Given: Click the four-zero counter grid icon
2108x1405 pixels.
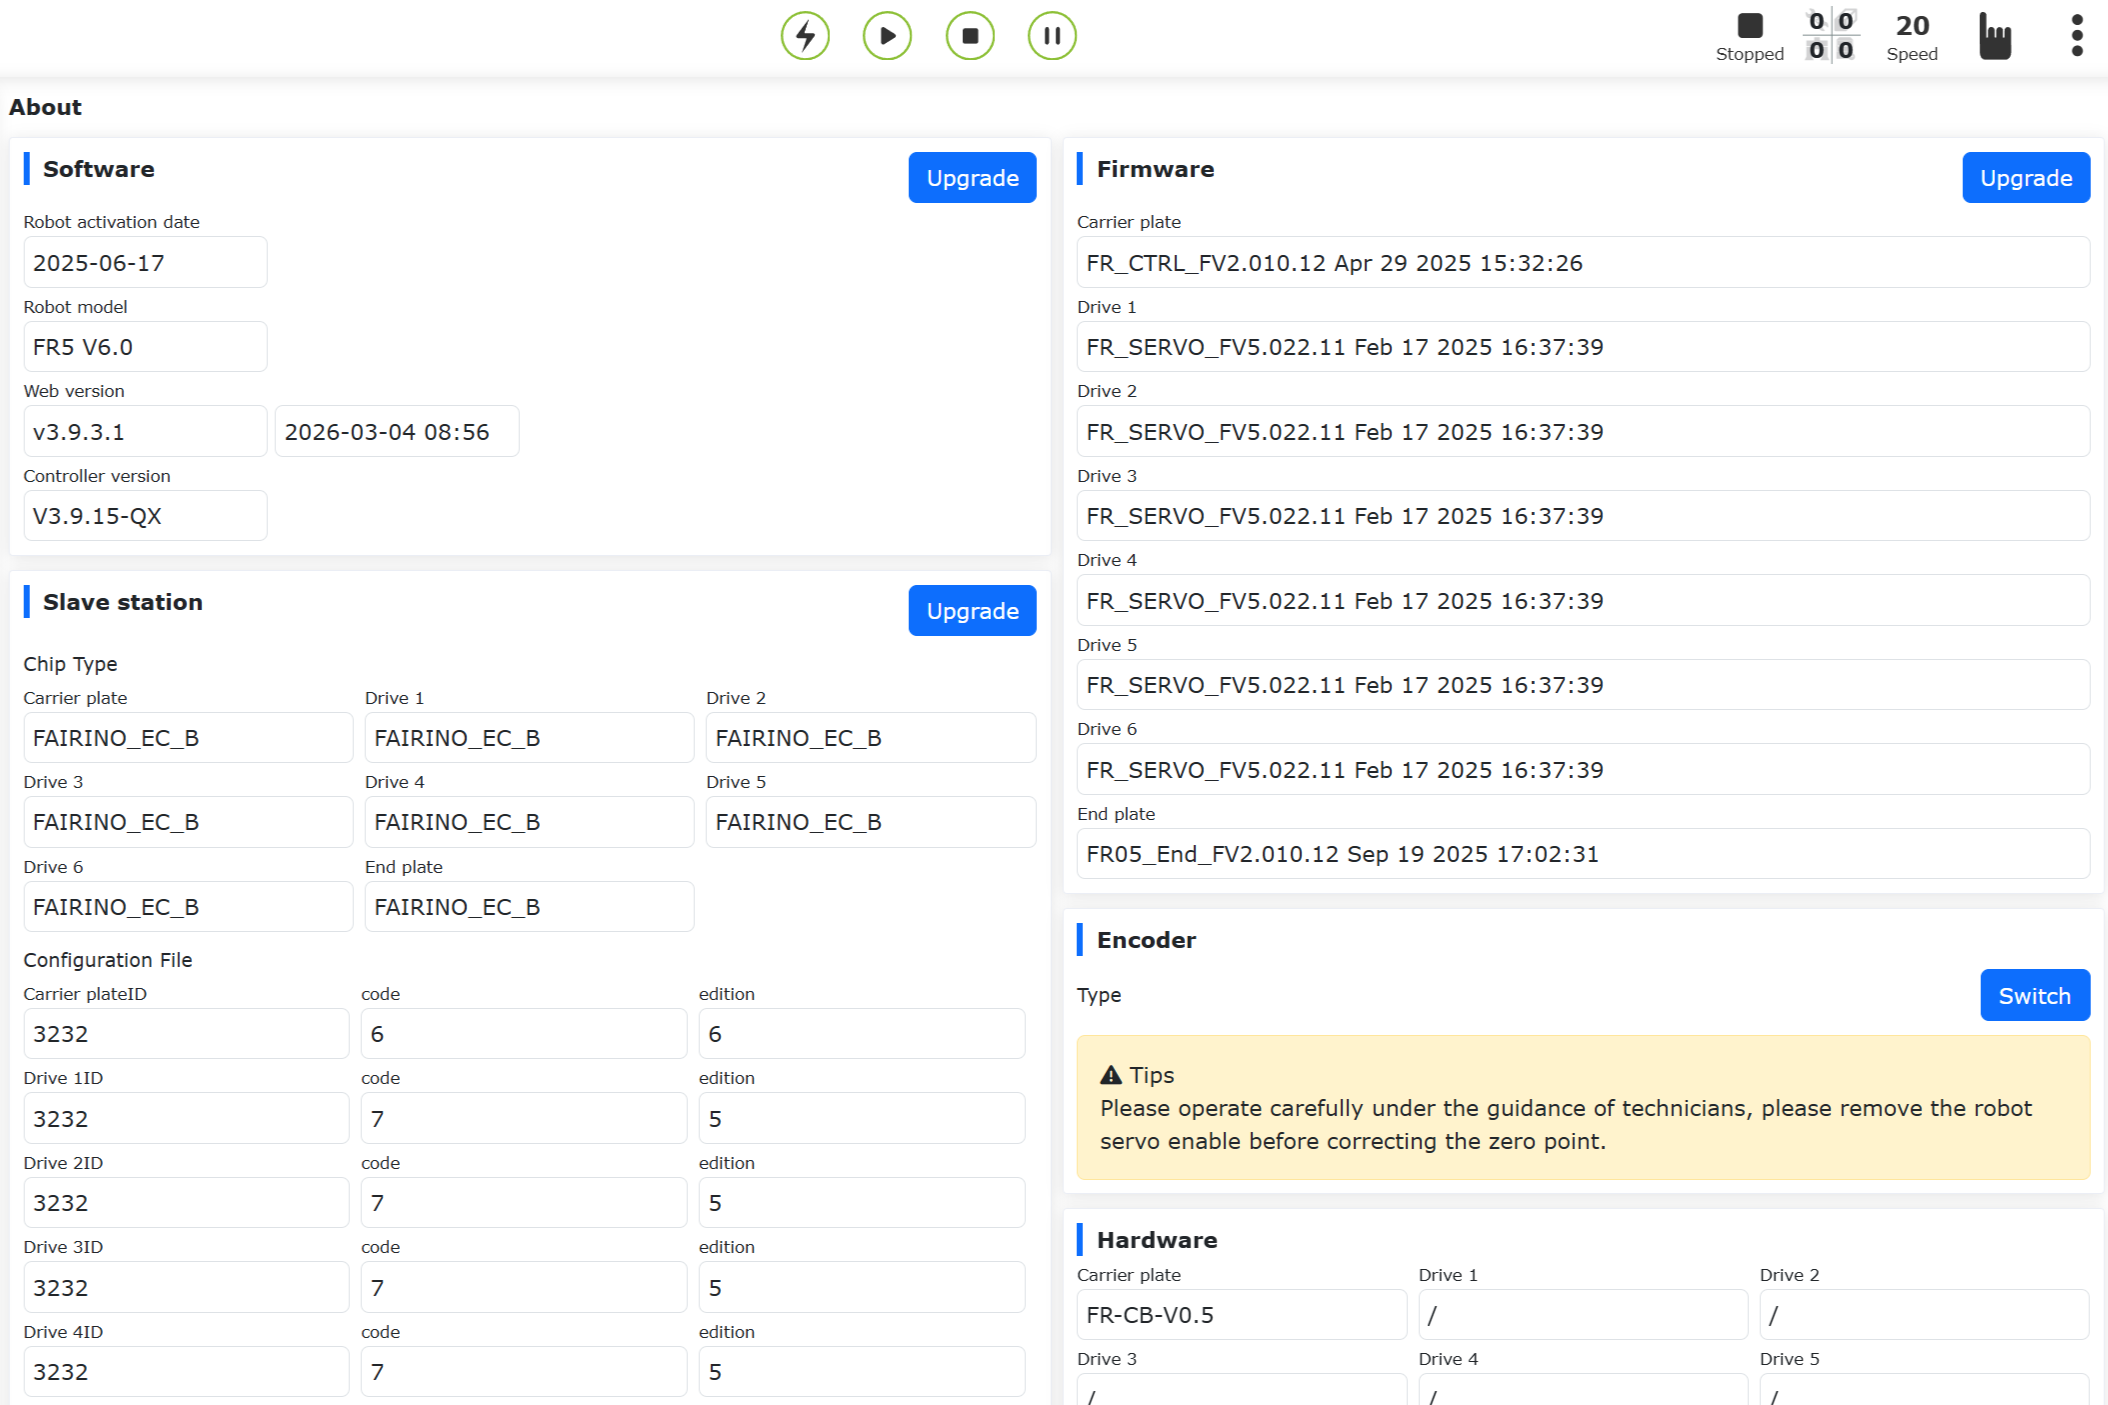Looking at the screenshot, I should tap(1831, 36).
